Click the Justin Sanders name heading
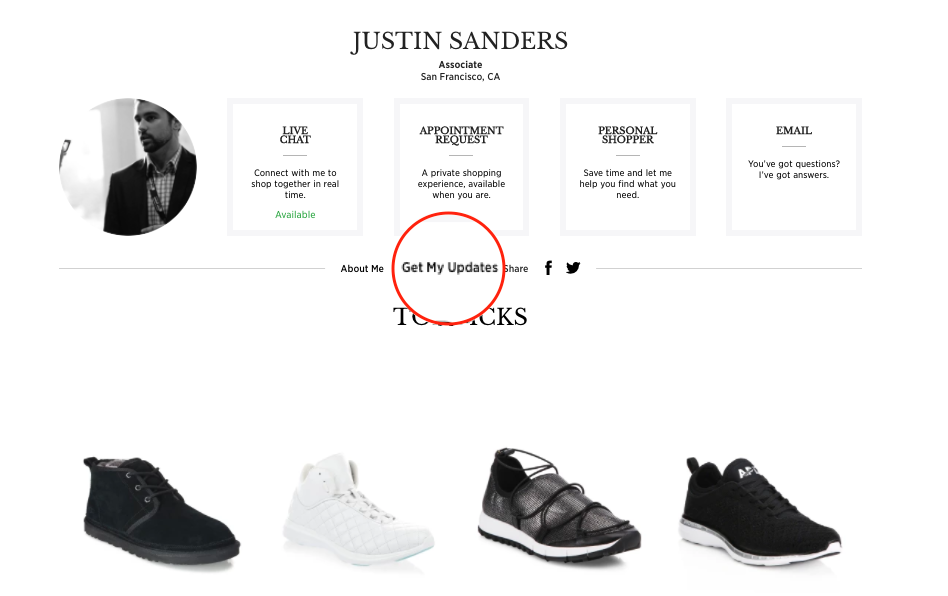The image size is (948, 596). [460, 41]
